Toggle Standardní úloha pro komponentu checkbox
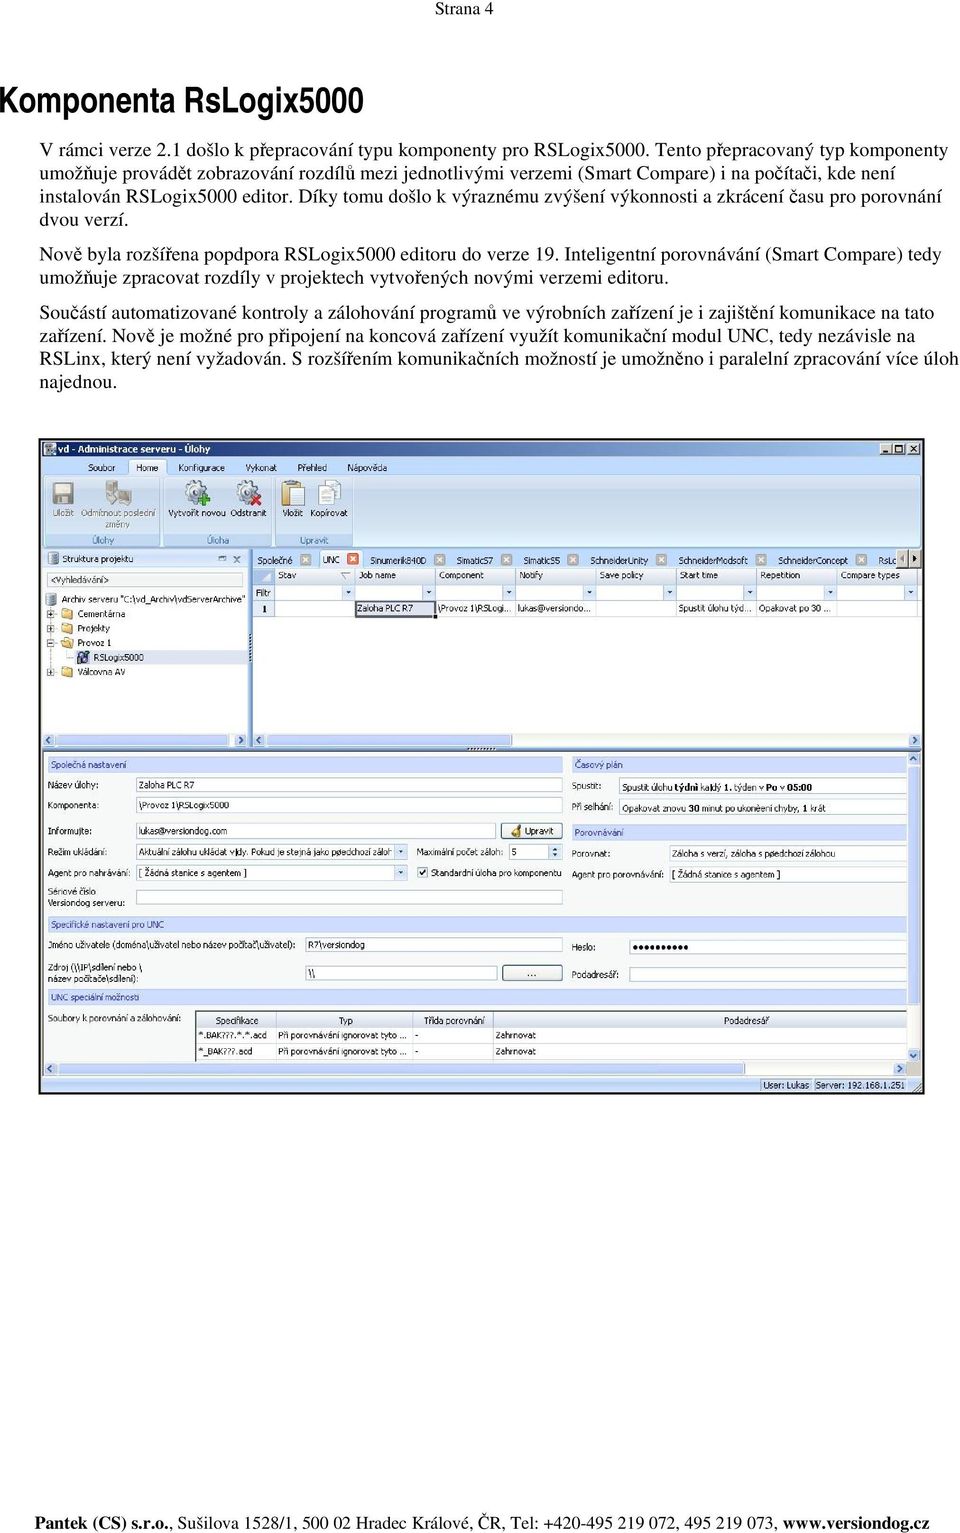This screenshot has height=1533, width=960. [422, 872]
